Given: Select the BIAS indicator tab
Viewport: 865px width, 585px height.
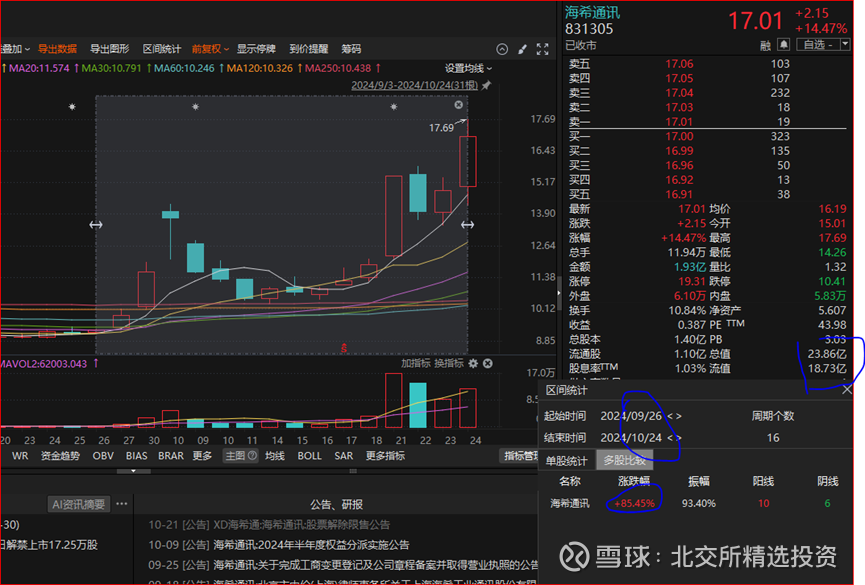Looking at the screenshot, I should [x=136, y=456].
